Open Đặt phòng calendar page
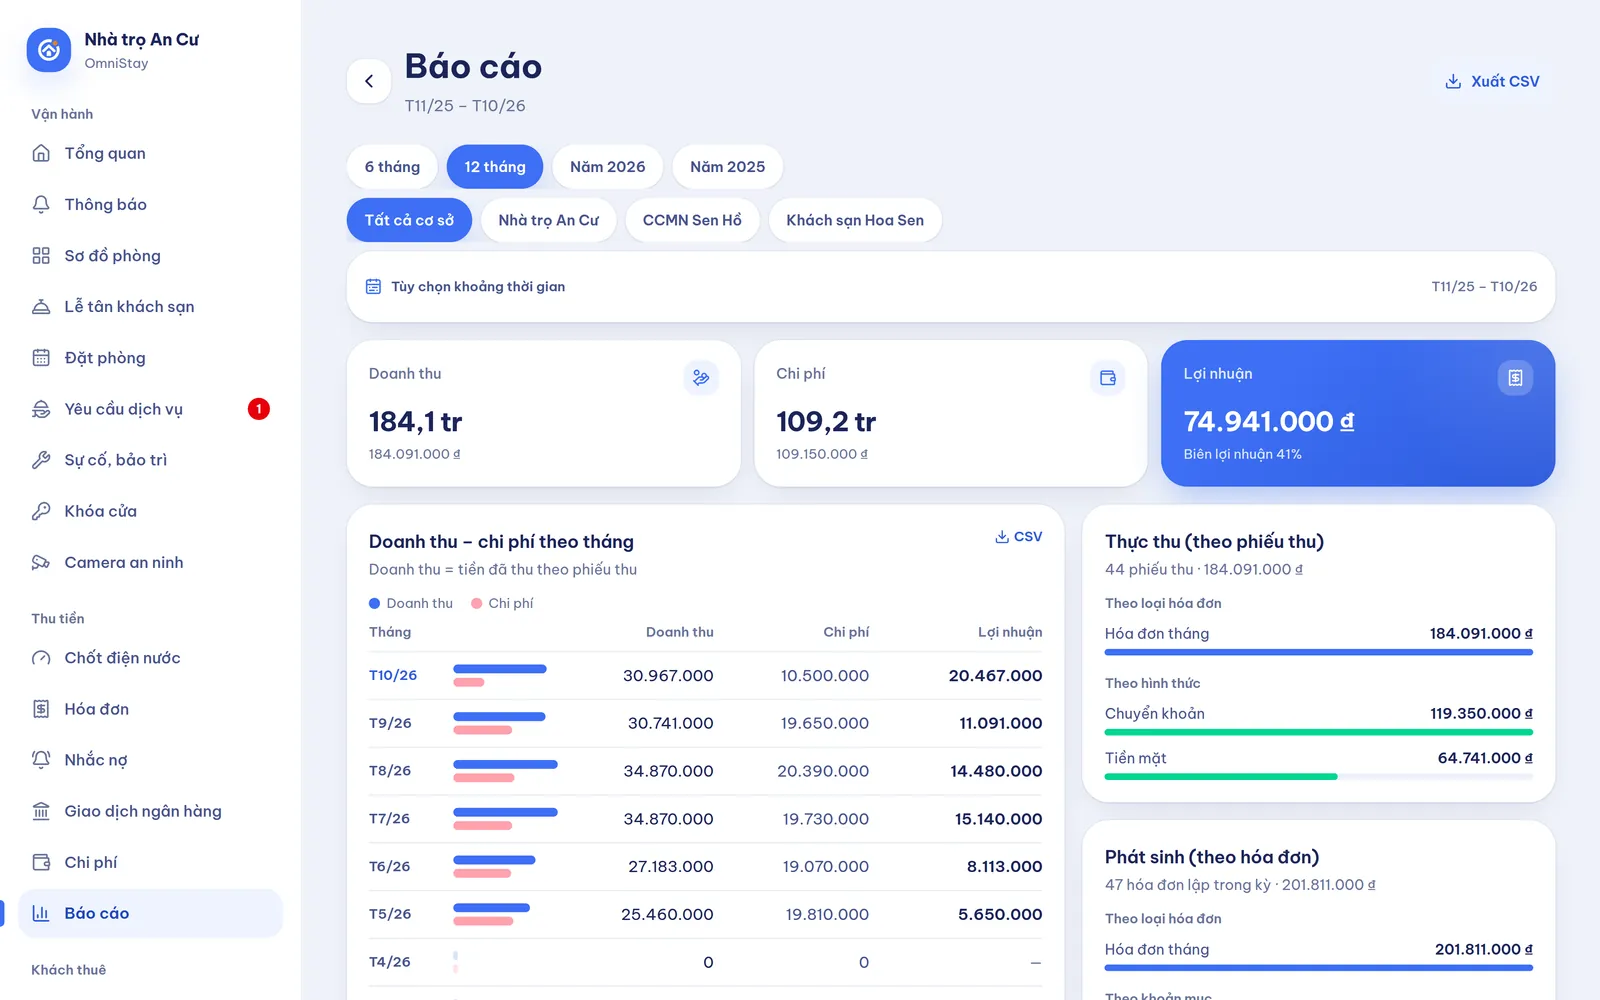 (150, 357)
